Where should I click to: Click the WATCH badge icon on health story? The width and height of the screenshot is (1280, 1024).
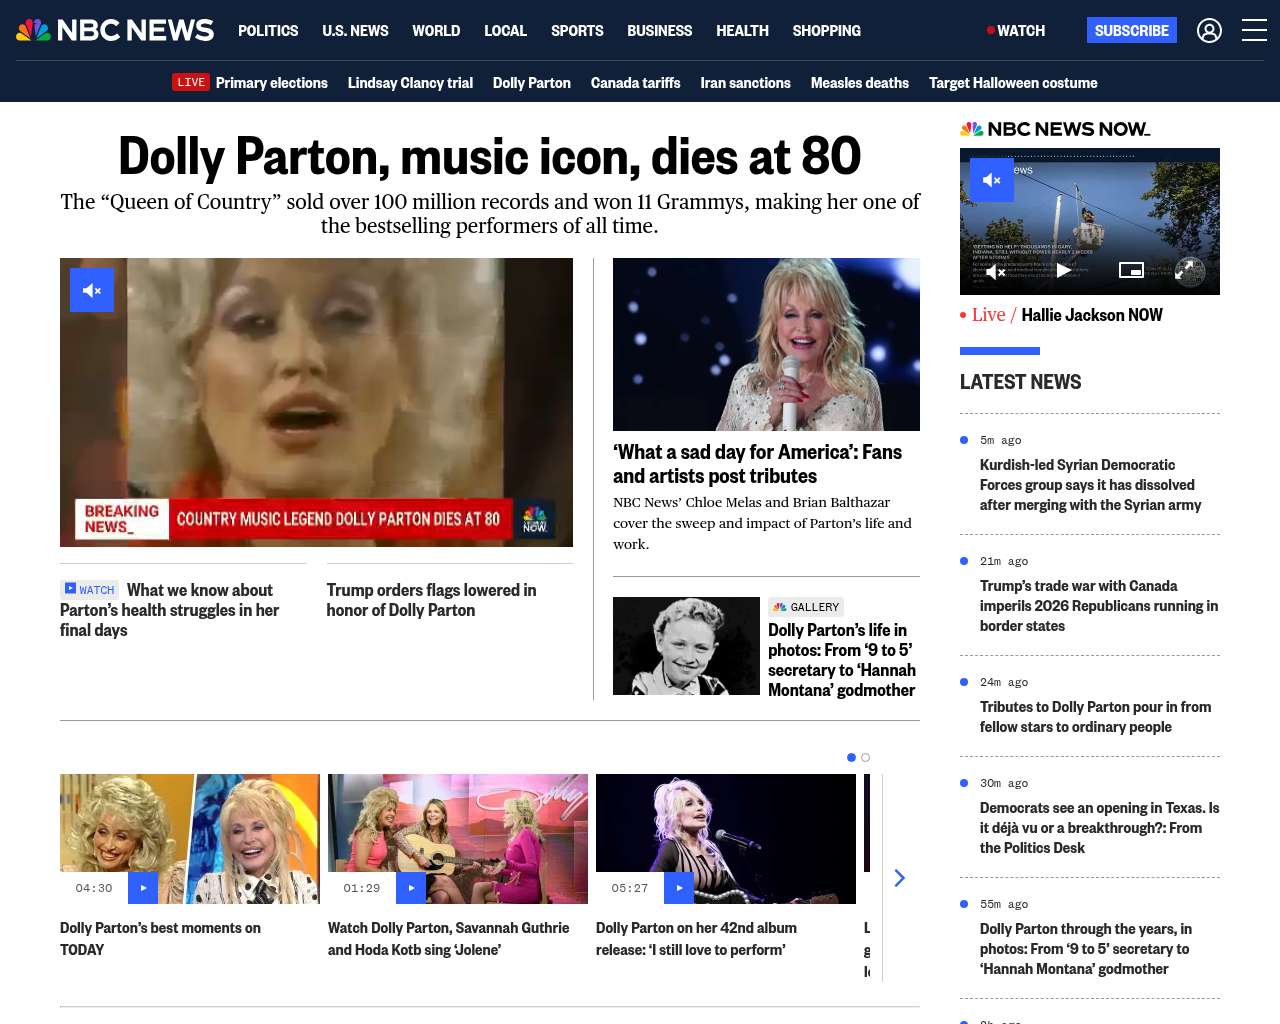coord(89,590)
